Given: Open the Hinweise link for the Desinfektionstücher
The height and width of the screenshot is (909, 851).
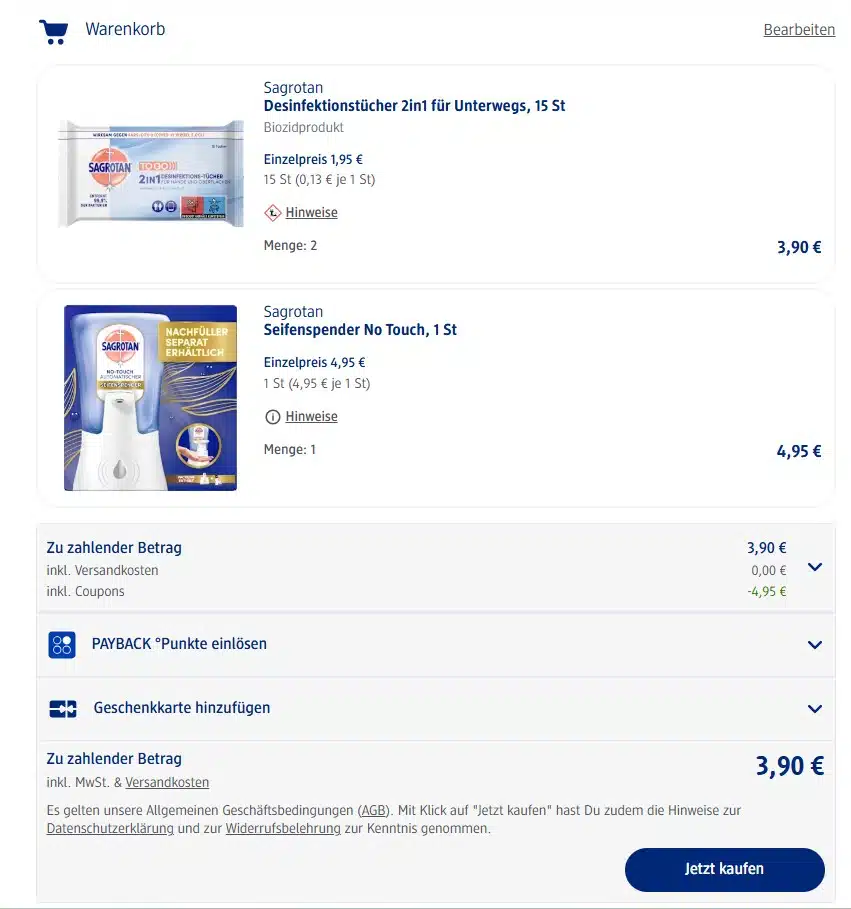Looking at the screenshot, I should click(311, 212).
